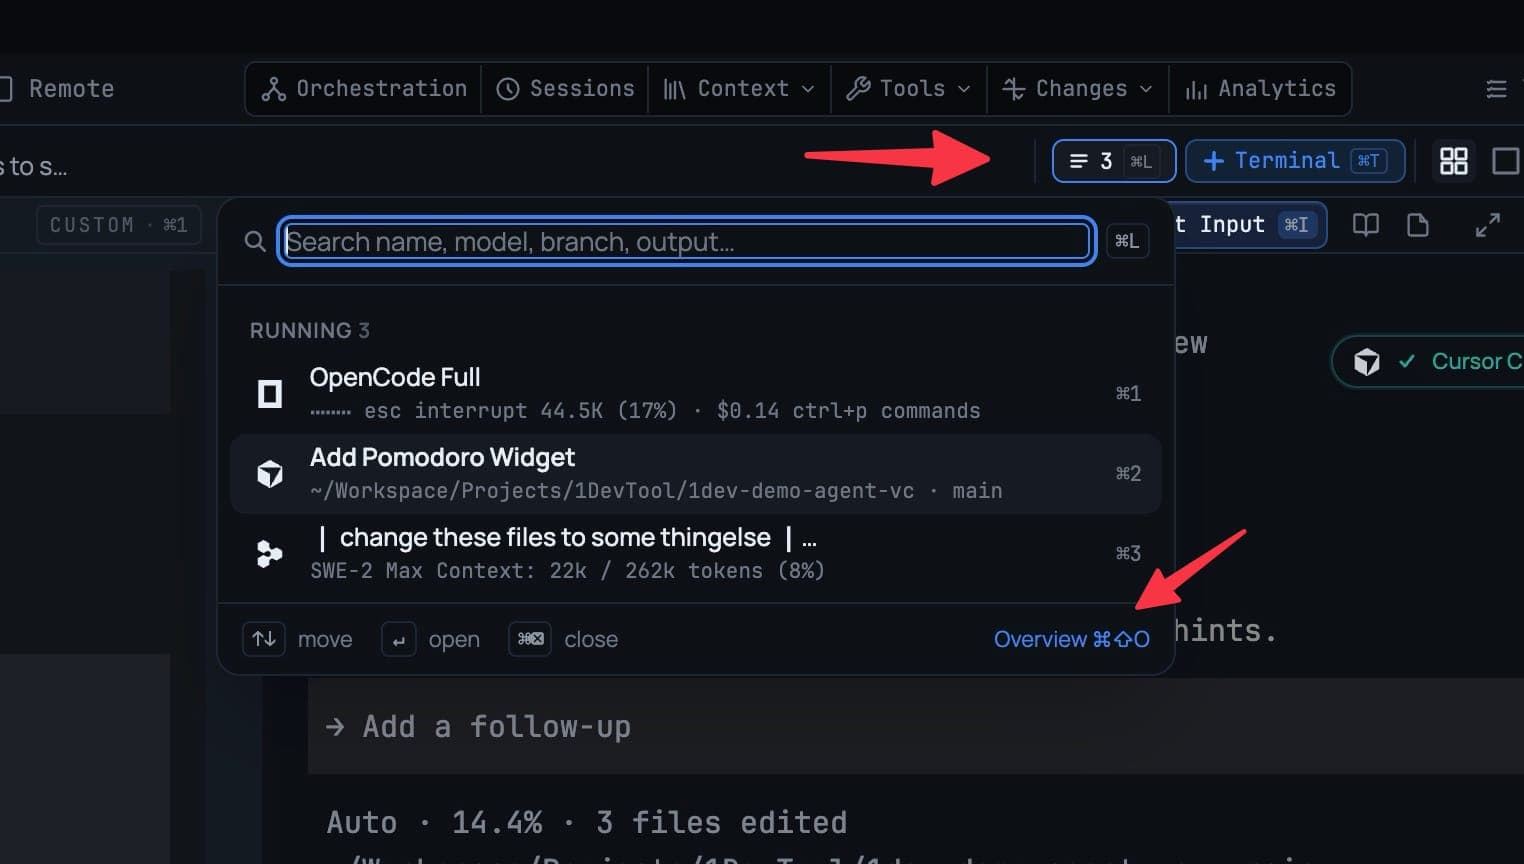Open the Add Pomodoro Widget session
The height and width of the screenshot is (864, 1524).
pos(695,473)
